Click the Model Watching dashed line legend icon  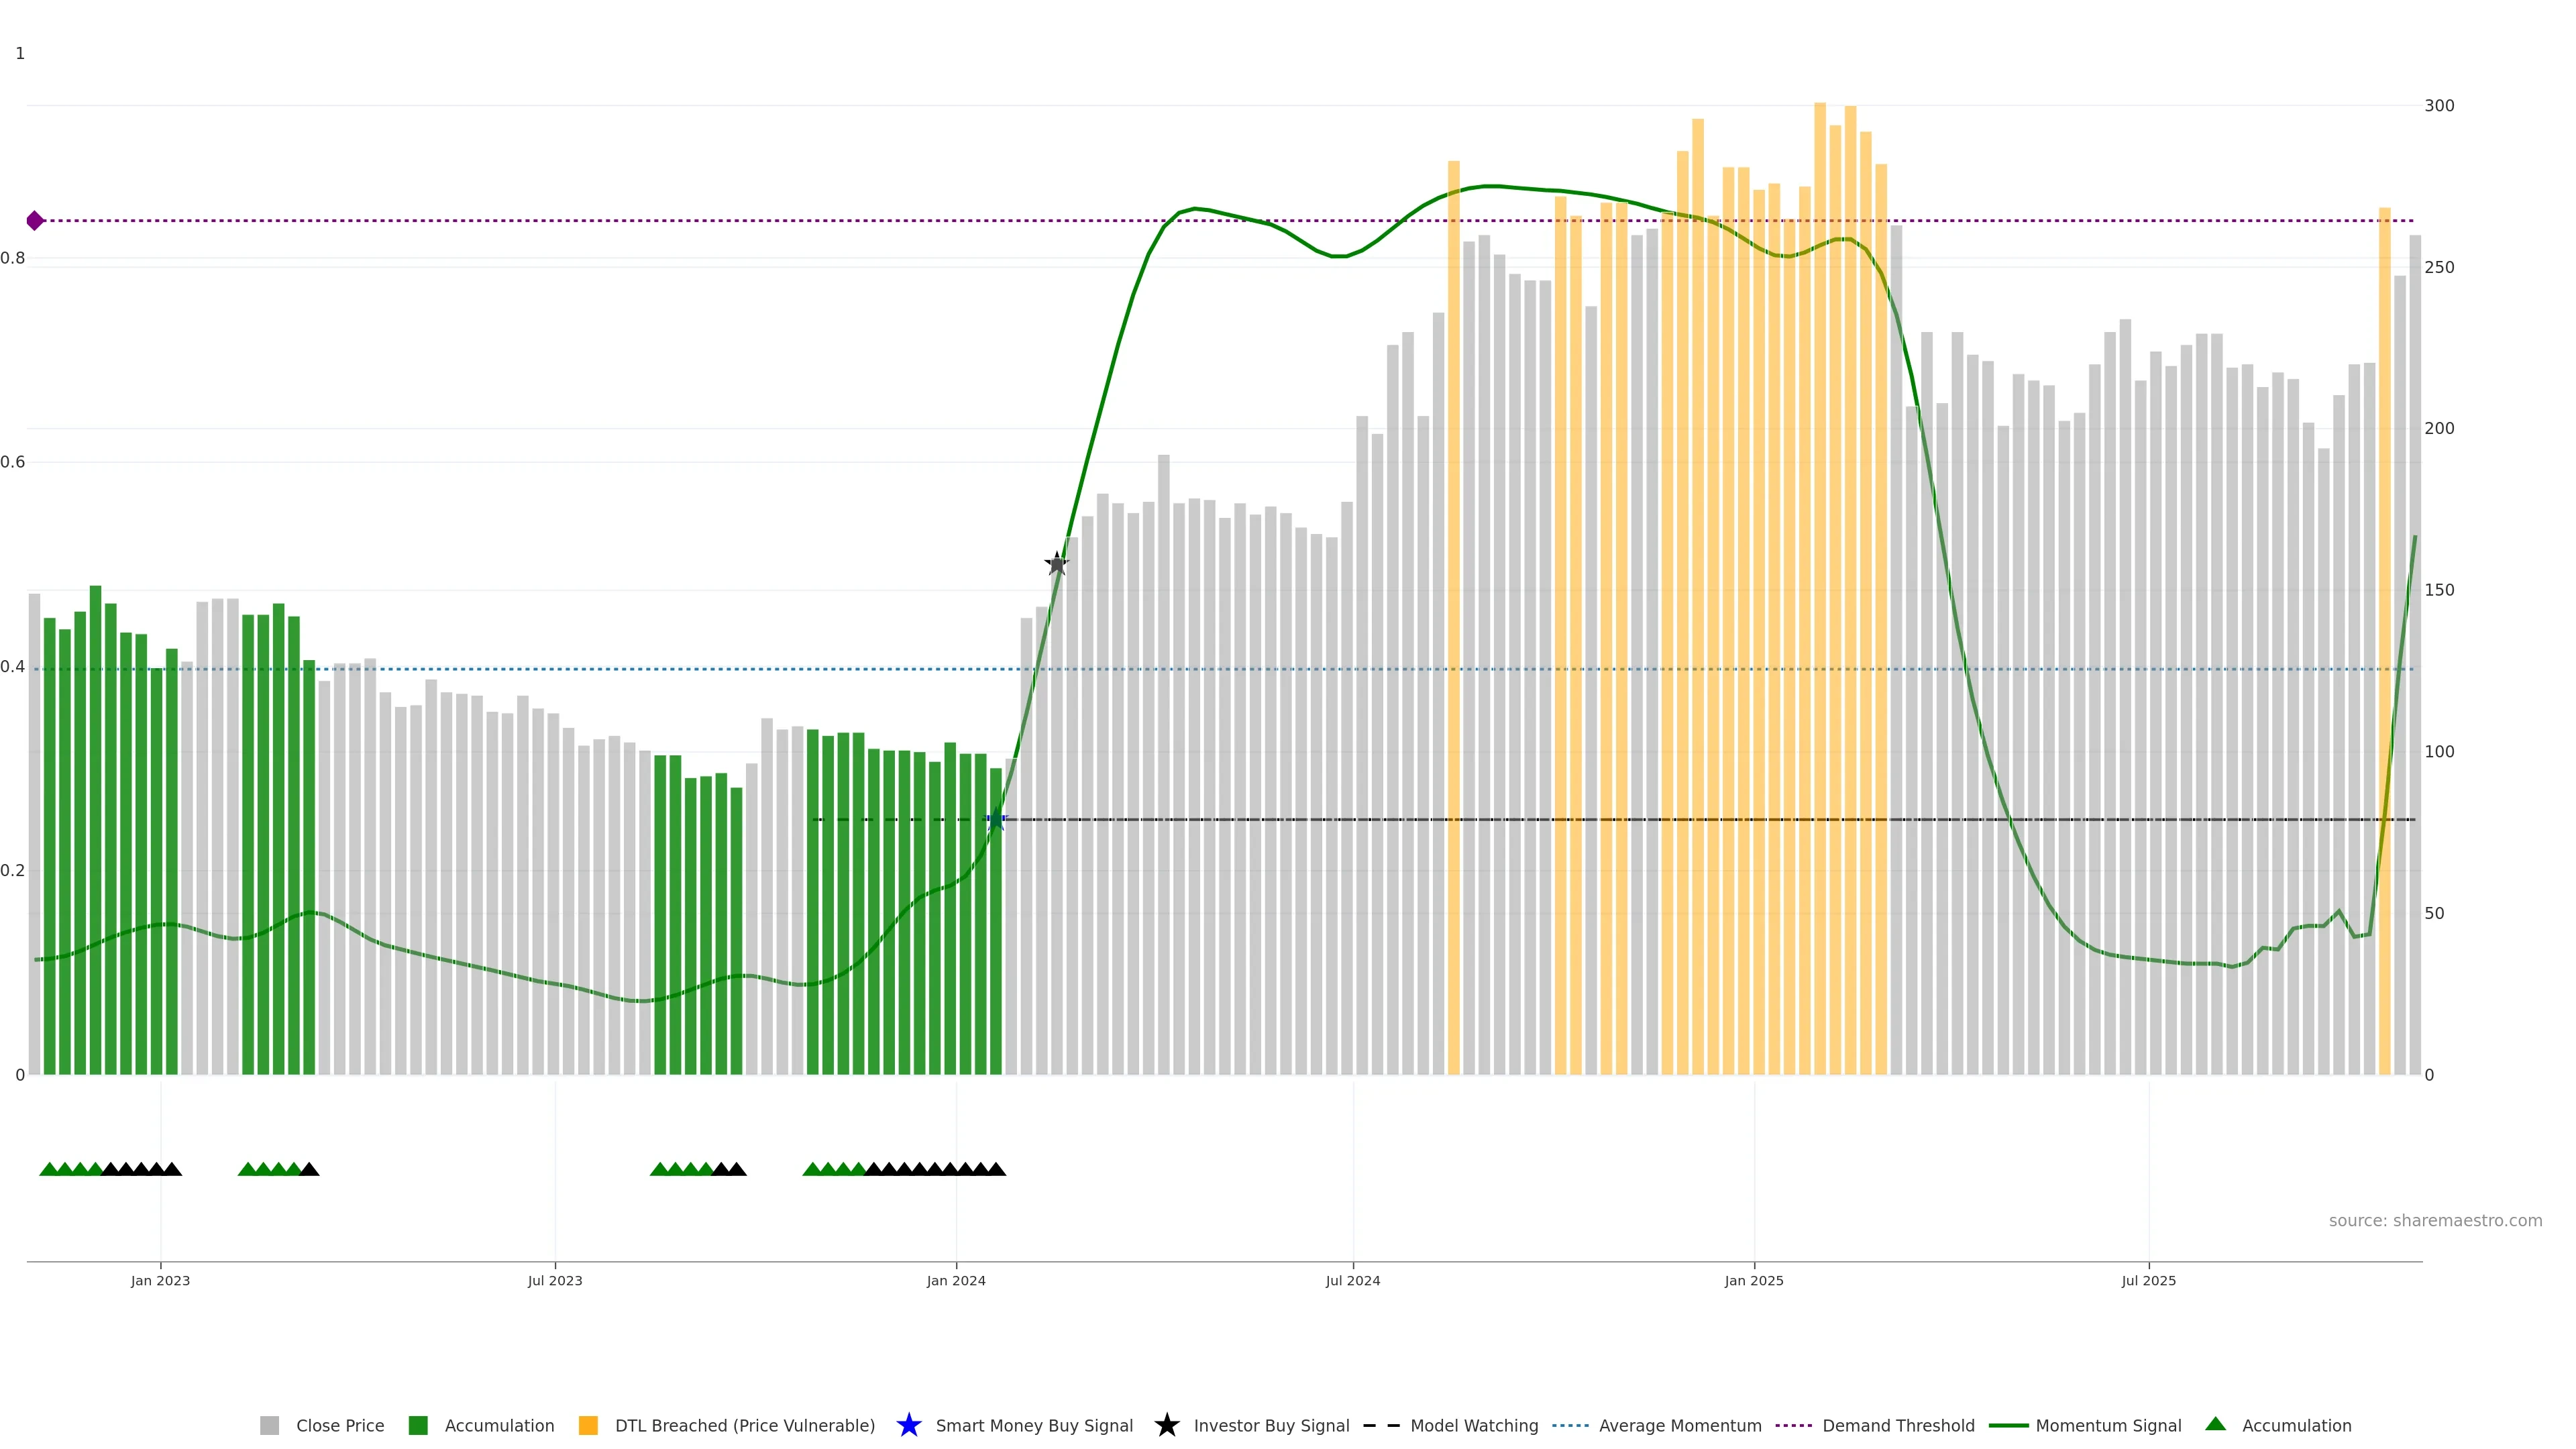click(1381, 1425)
